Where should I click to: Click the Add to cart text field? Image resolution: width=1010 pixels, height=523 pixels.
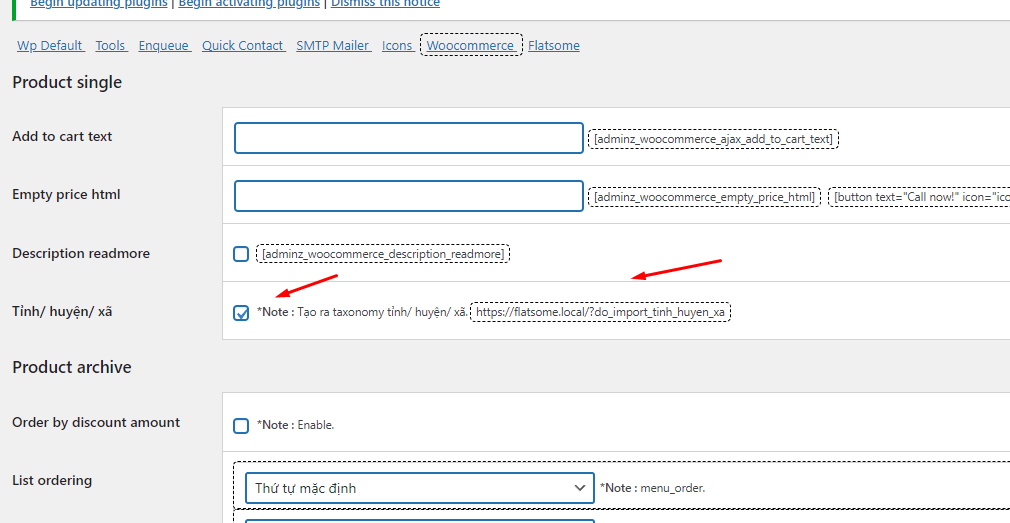point(408,138)
